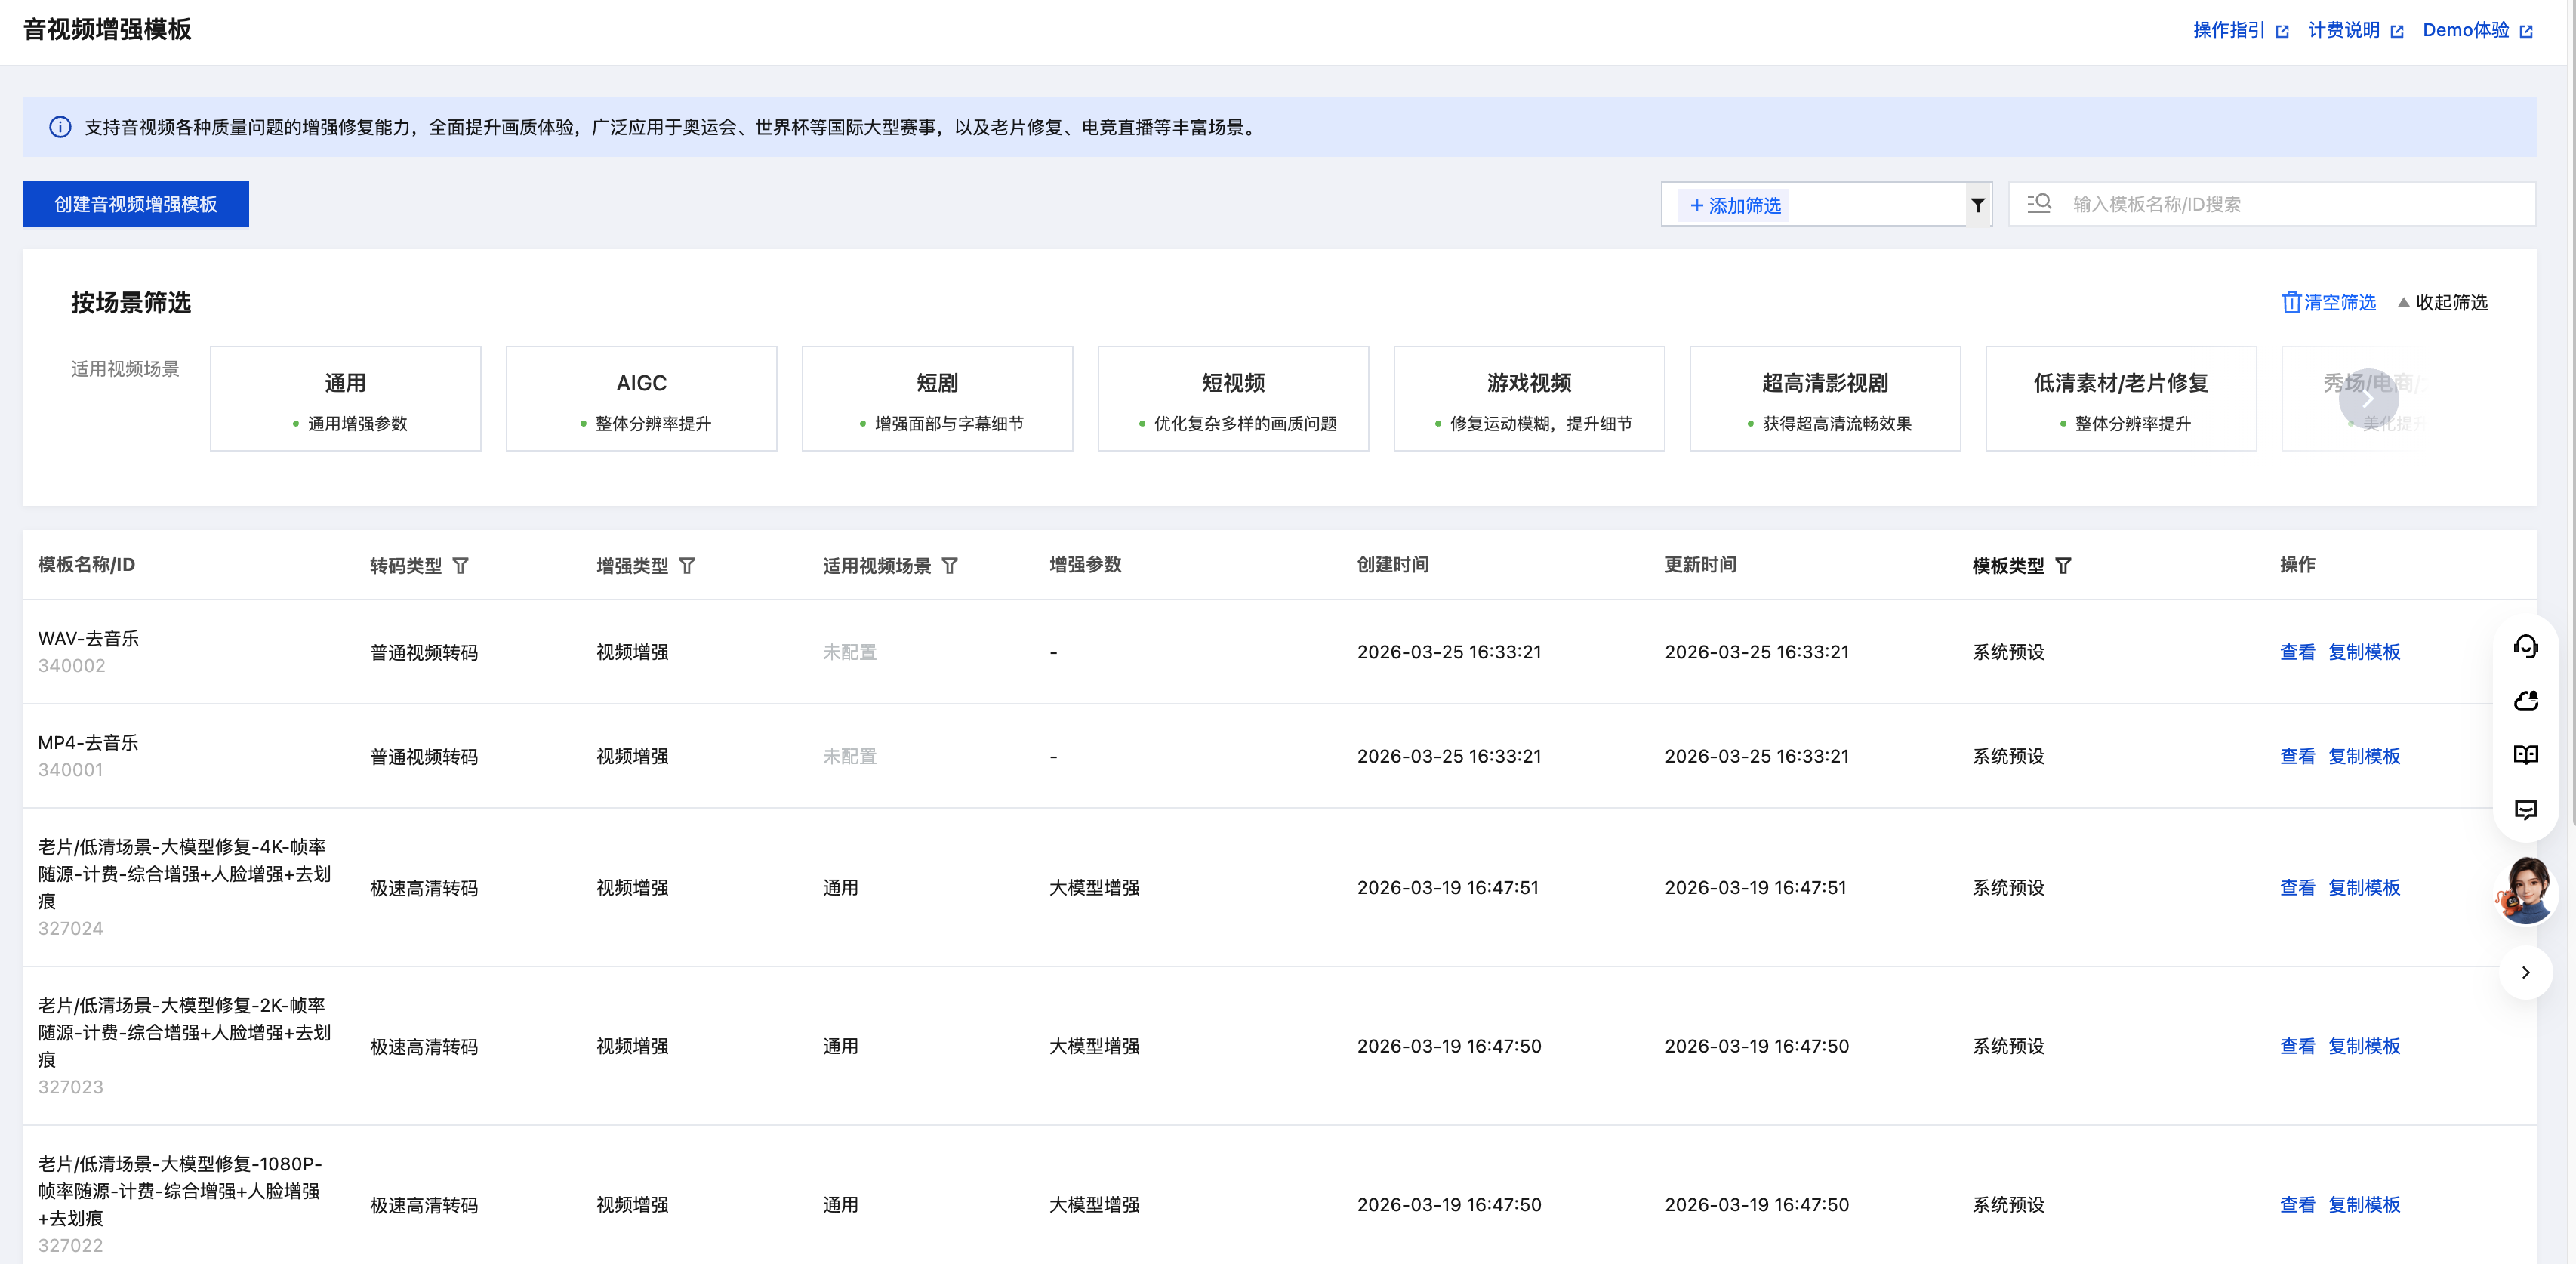Expand the floating sidebar chevron arrow

pyautogui.click(x=2525, y=972)
